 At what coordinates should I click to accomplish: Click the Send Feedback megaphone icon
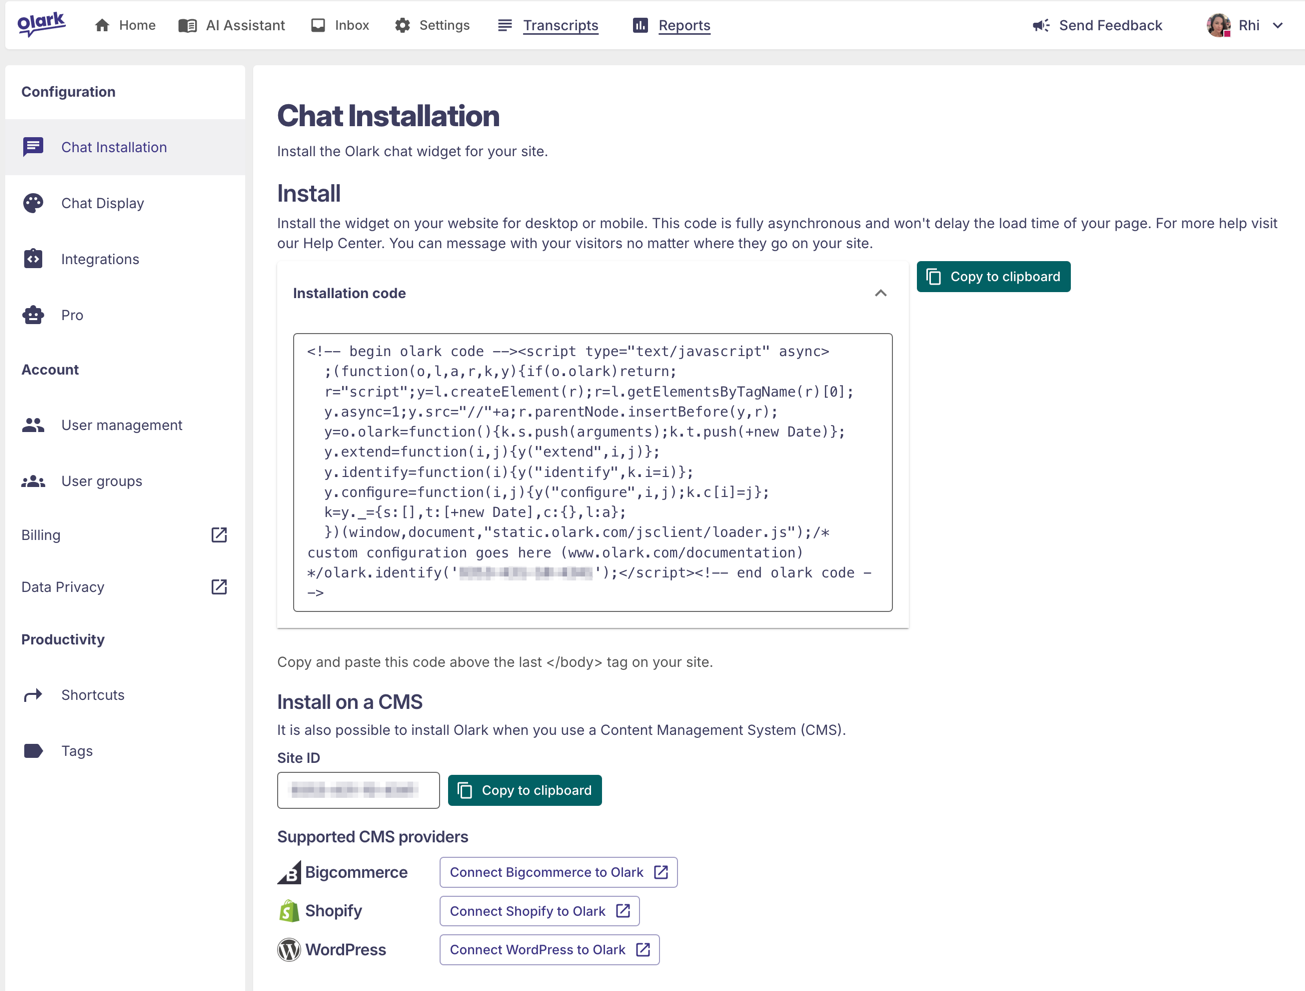coord(1041,25)
